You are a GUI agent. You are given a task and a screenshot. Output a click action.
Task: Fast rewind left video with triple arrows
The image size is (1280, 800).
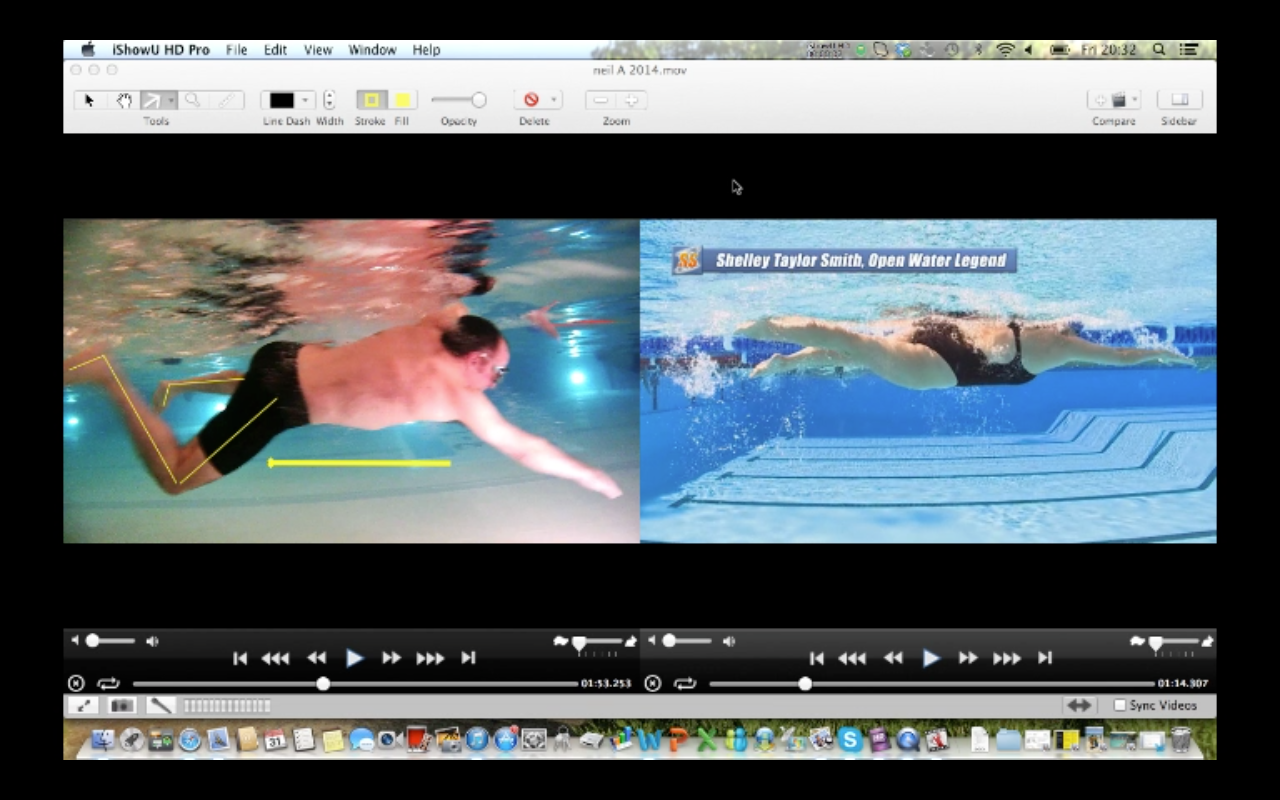click(275, 658)
